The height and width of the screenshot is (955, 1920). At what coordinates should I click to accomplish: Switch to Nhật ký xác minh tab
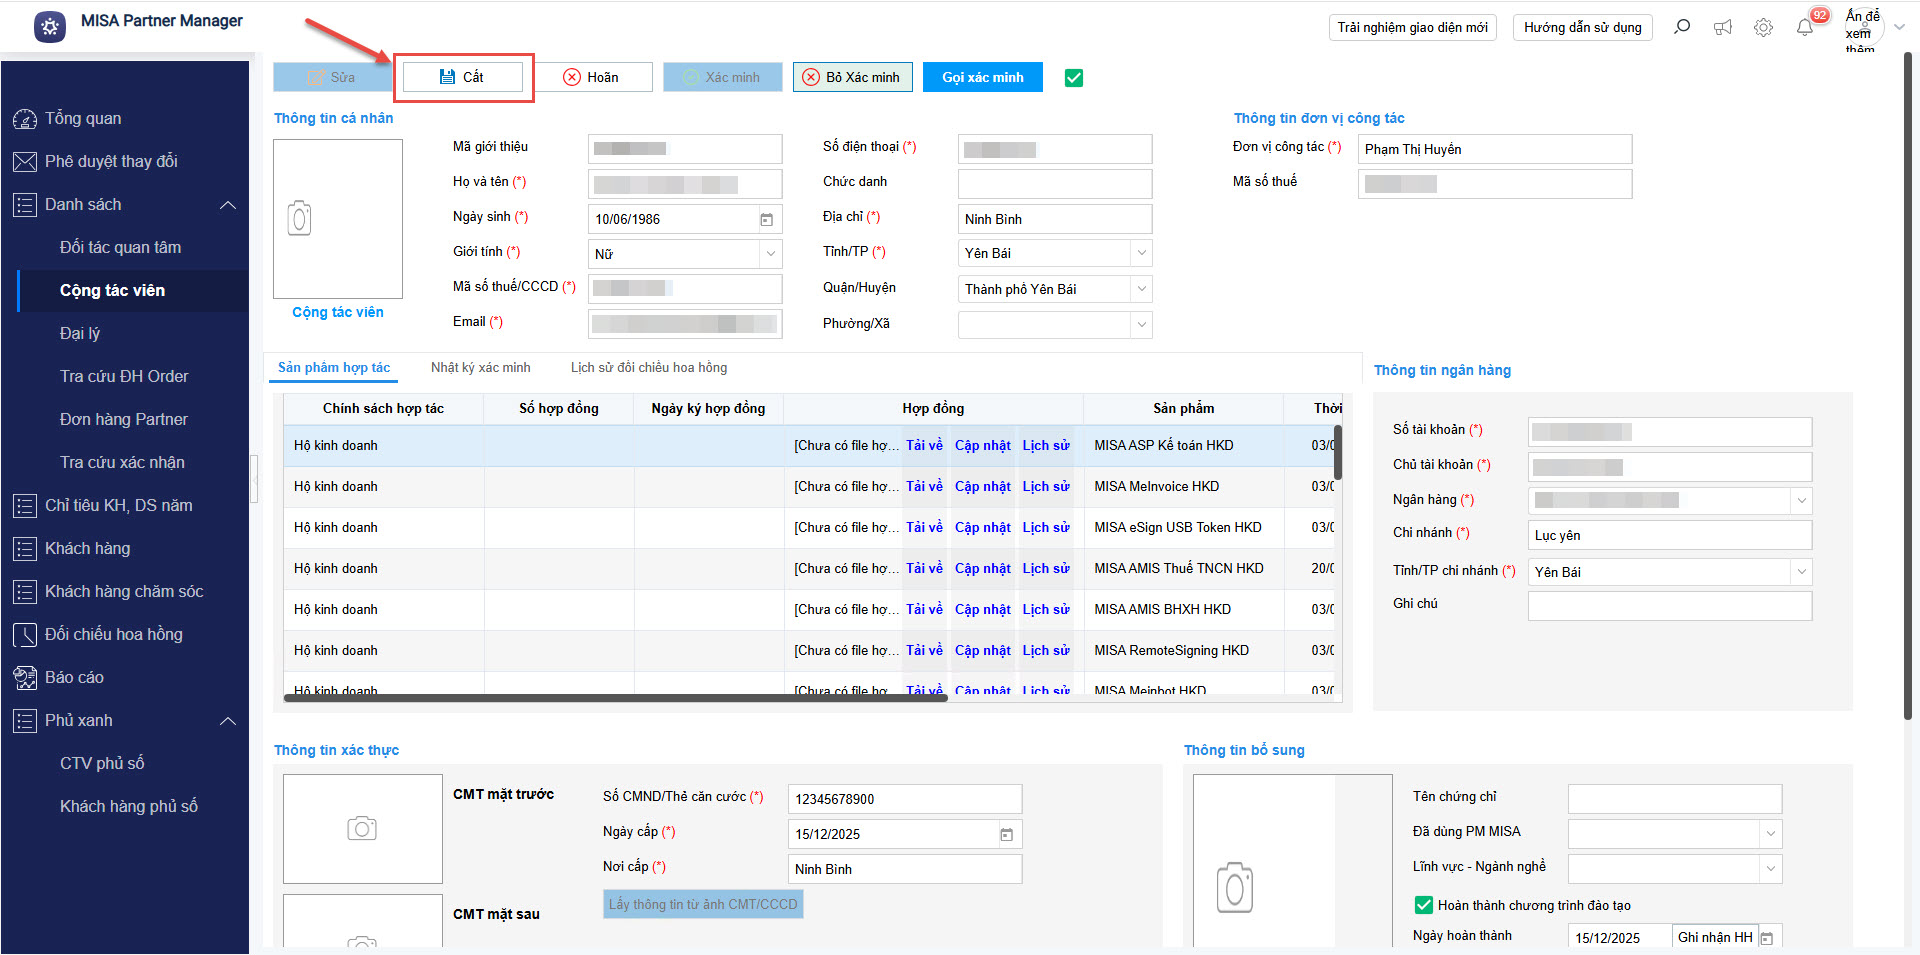click(x=480, y=368)
